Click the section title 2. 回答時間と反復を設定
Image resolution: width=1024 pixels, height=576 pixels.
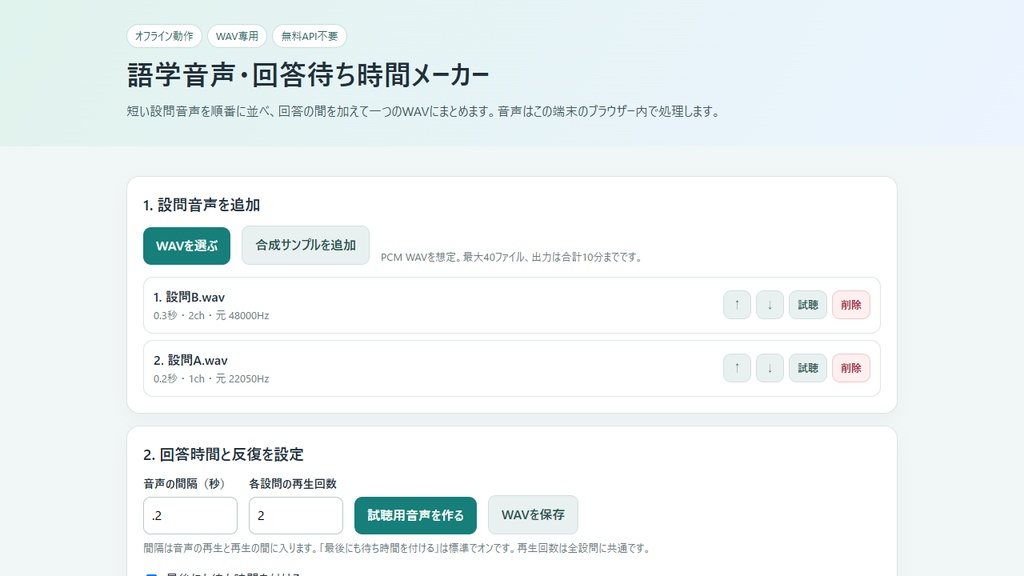[x=223, y=455]
